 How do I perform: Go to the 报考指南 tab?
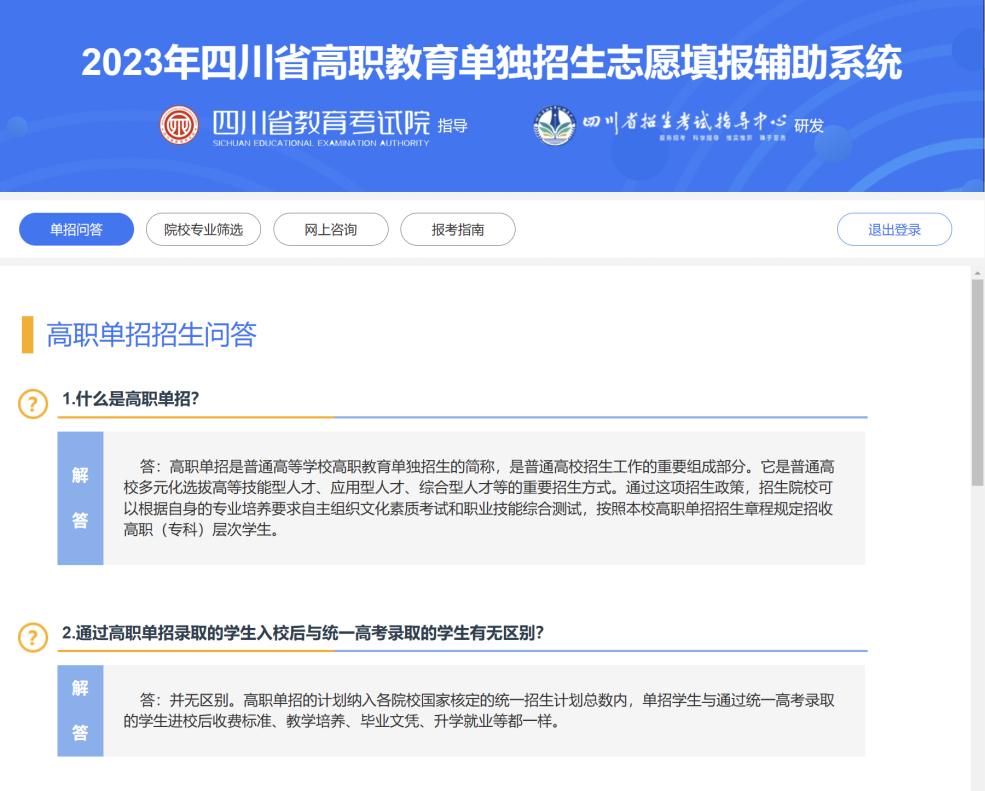point(457,230)
